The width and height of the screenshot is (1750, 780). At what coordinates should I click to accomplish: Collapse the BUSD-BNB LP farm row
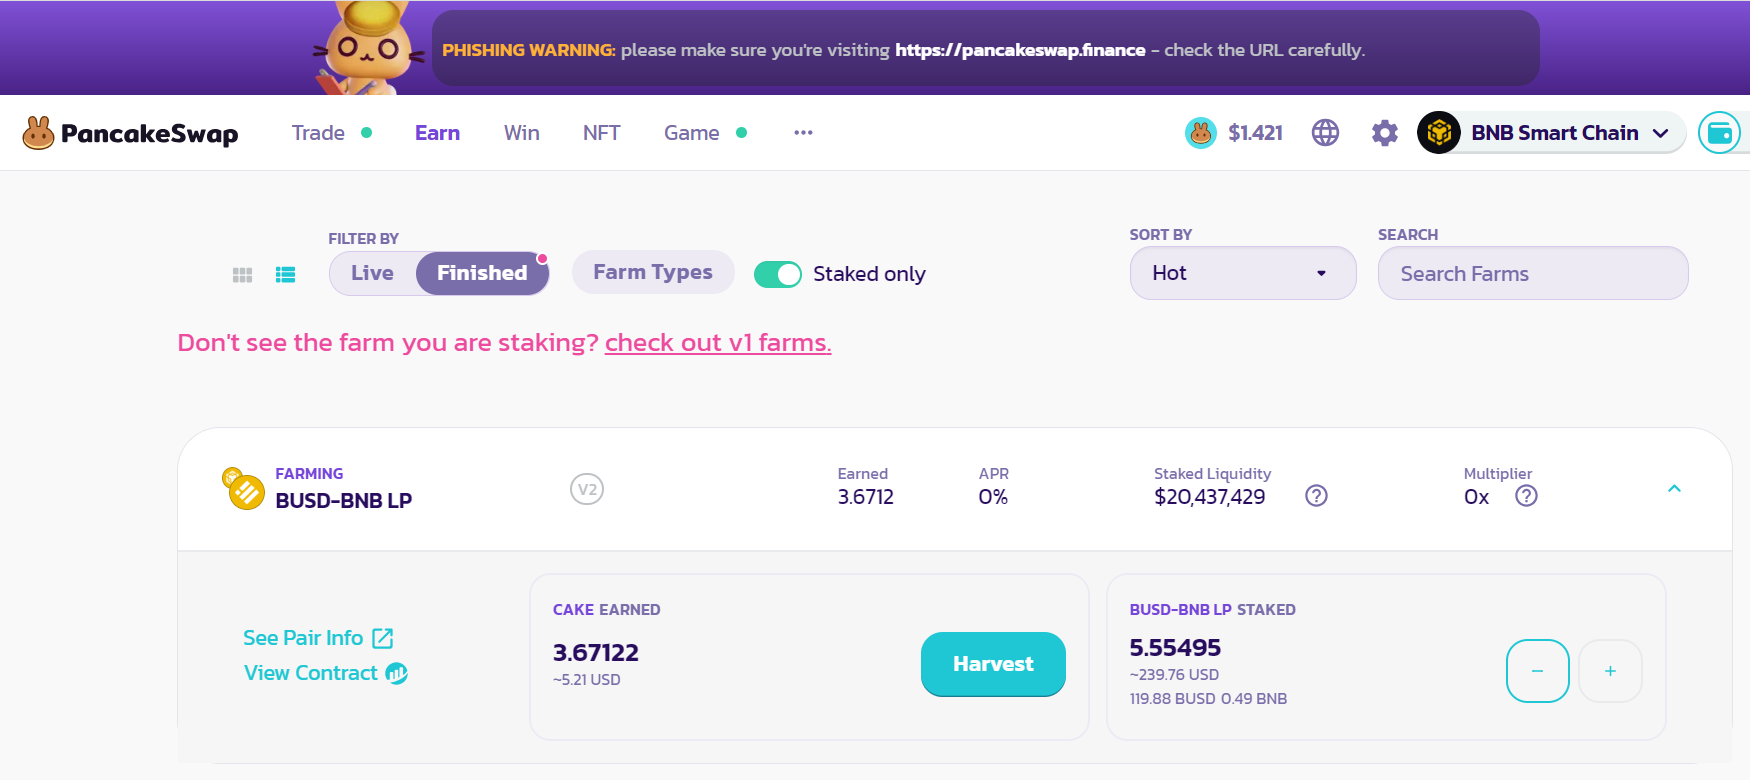pyautogui.click(x=1674, y=489)
